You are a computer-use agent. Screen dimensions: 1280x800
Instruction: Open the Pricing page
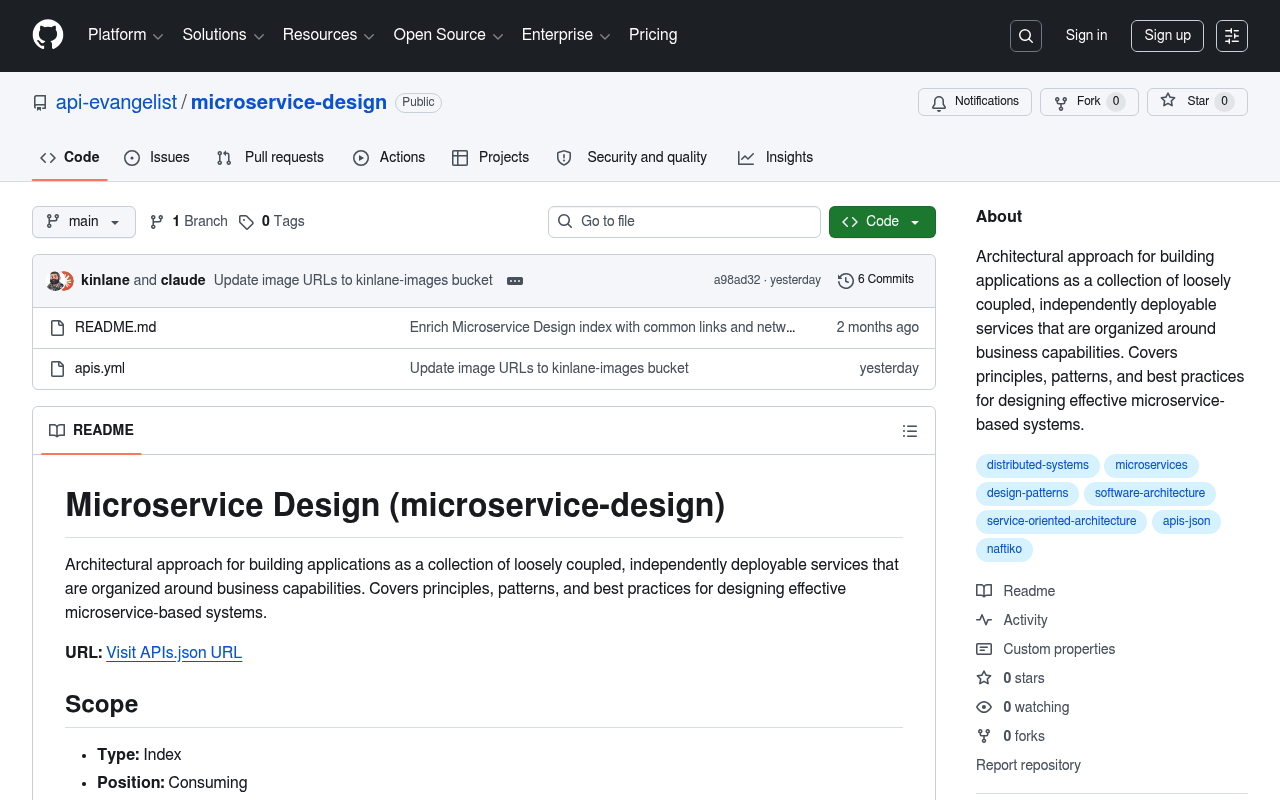click(x=653, y=35)
